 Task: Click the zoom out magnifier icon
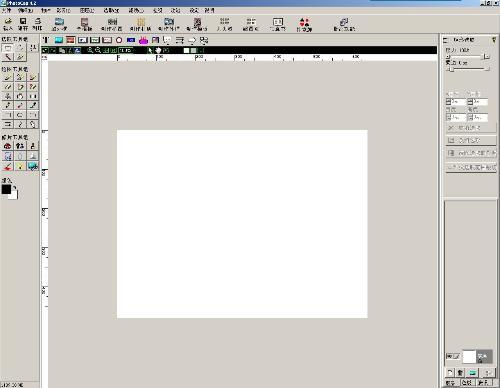(98, 50)
